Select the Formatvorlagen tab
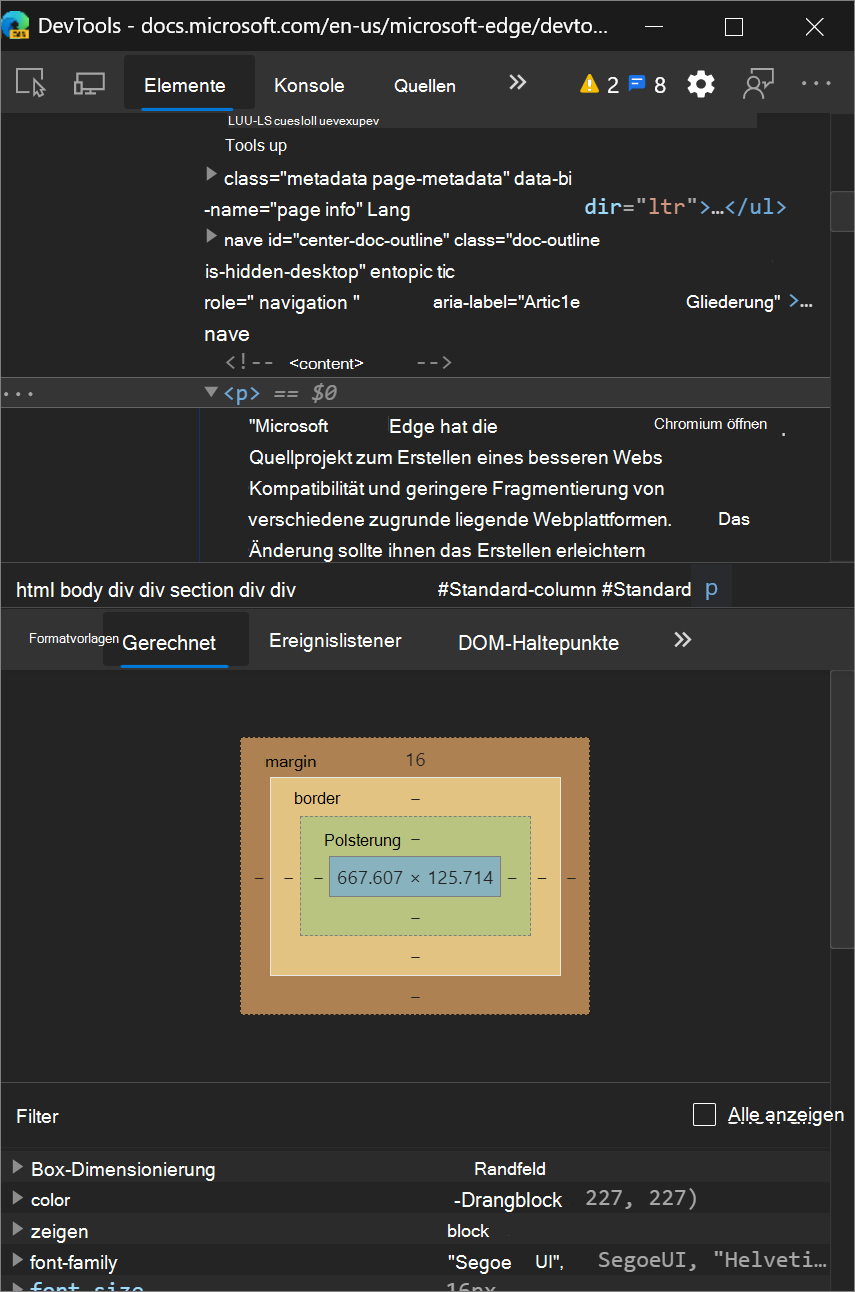This screenshot has height=1292, width=855. pos(74,638)
